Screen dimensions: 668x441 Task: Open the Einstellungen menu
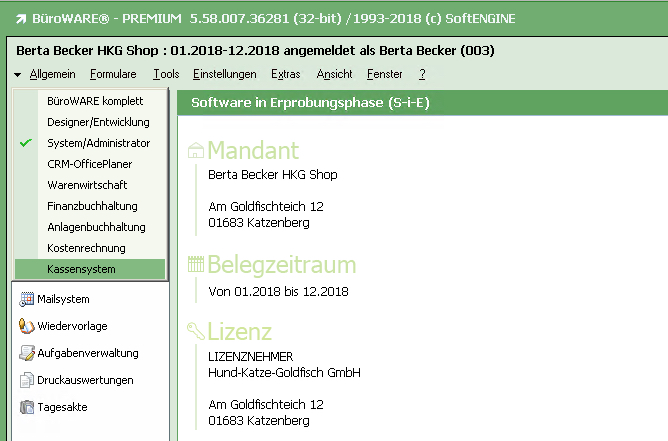[x=224, y=74]
